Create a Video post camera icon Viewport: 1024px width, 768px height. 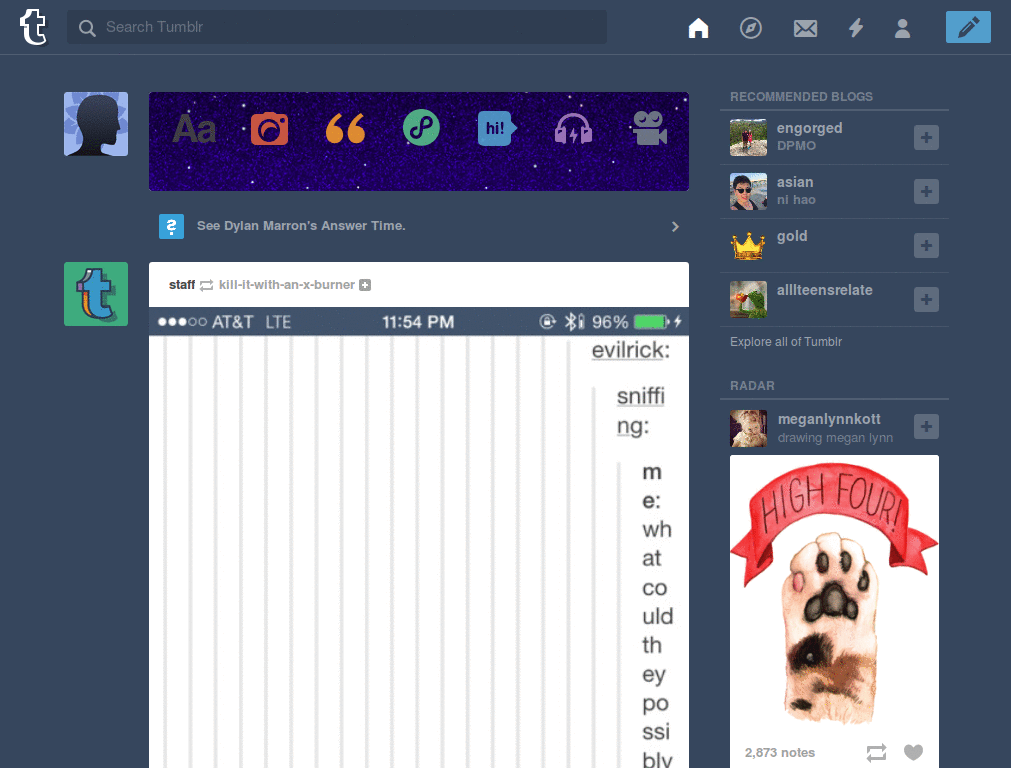pos(649,127)
